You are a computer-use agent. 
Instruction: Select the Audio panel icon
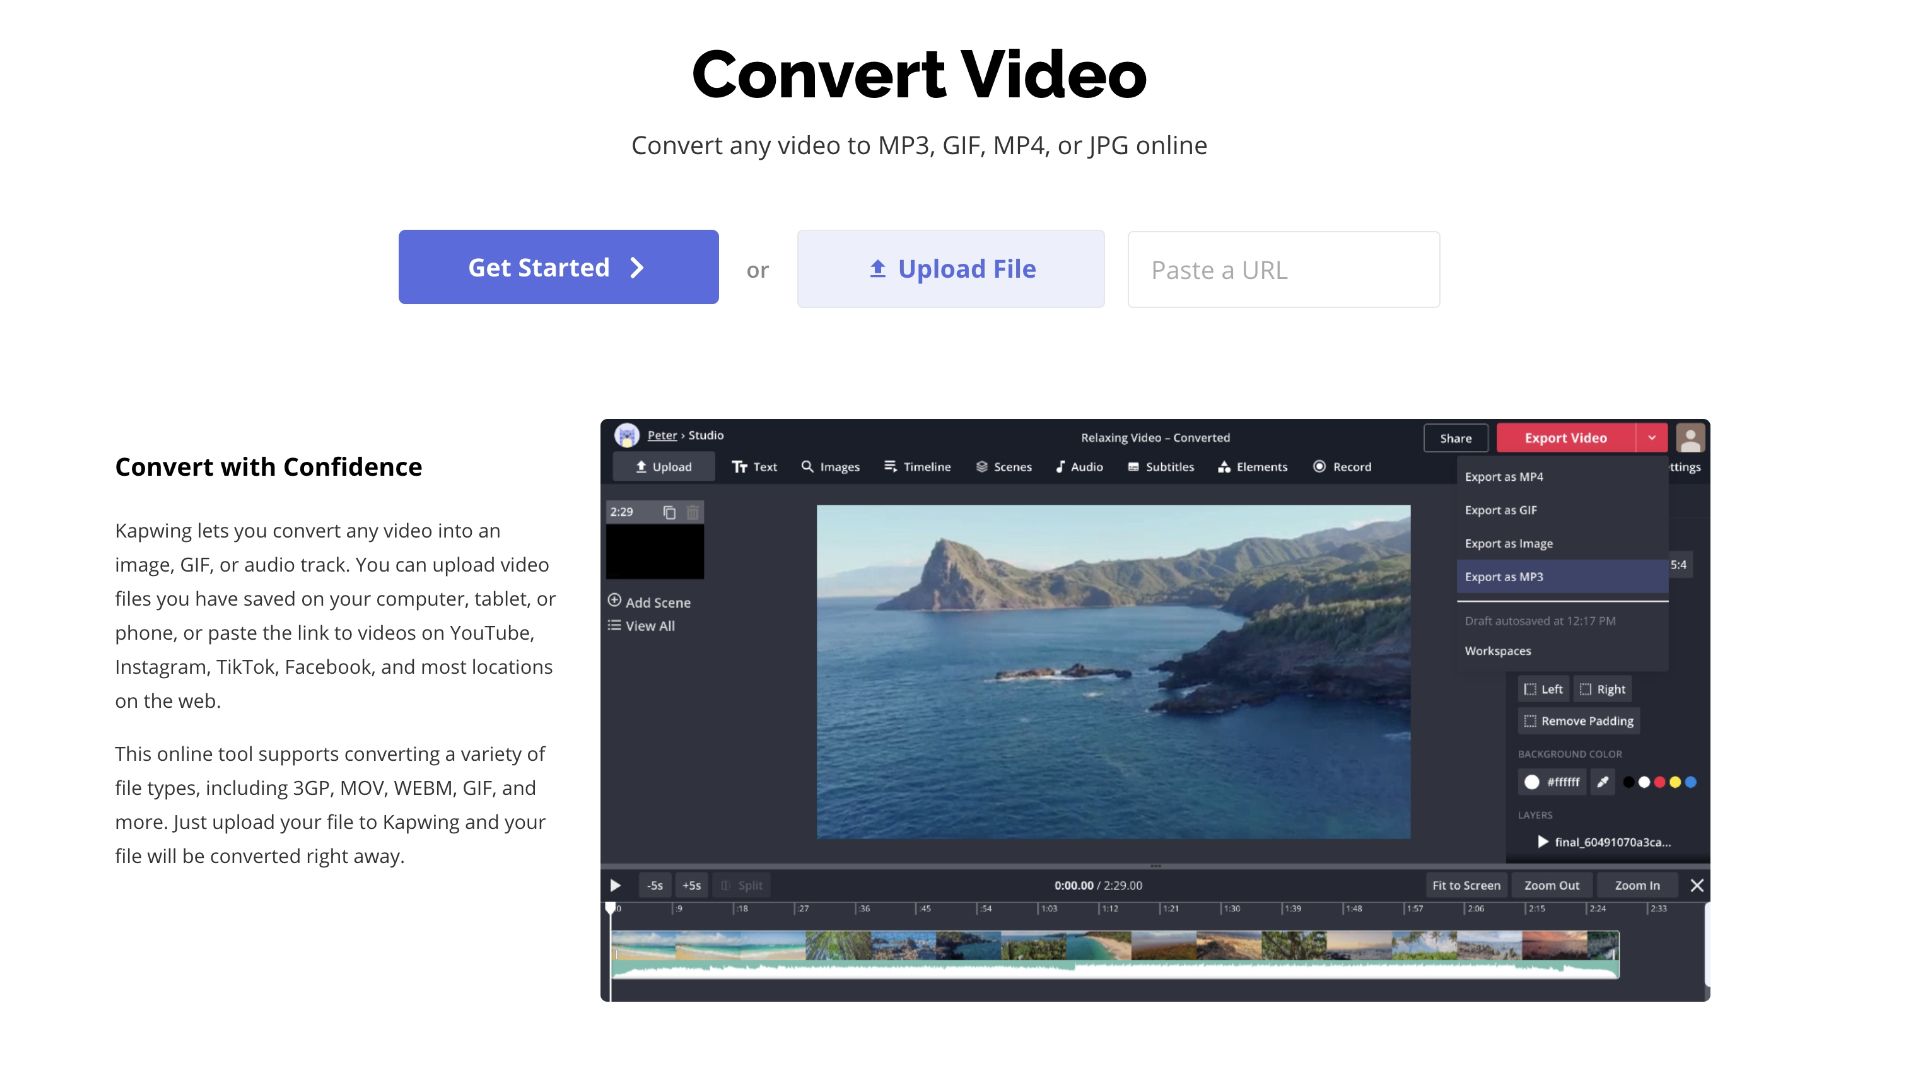[1059, 467]
